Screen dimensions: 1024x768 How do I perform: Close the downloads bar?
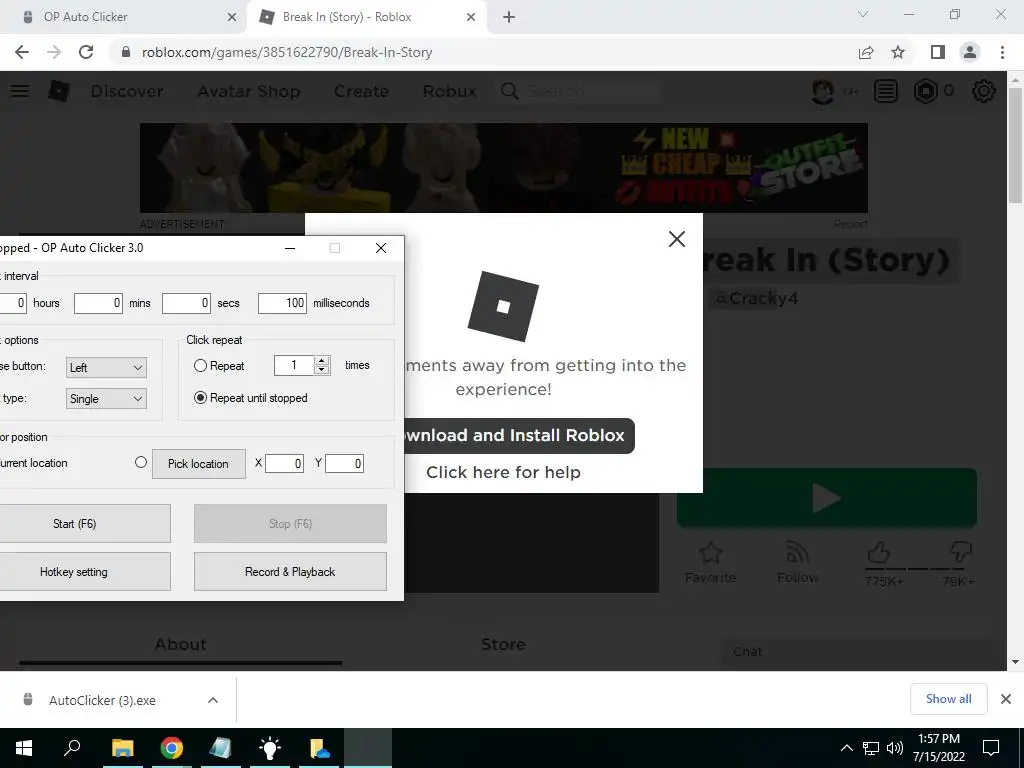(x=1006, y=699)
